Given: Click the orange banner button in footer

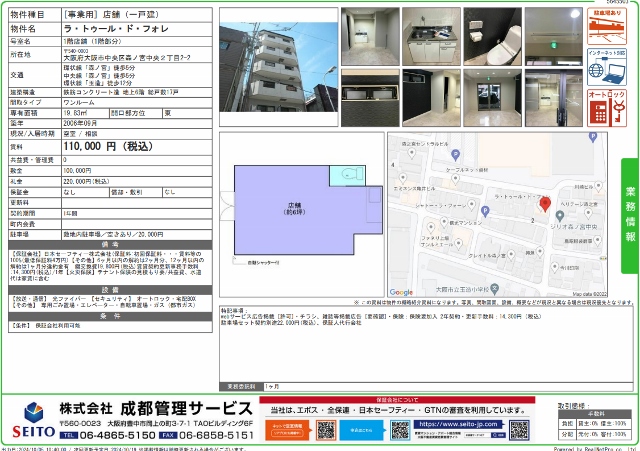Looking at the screenshot, I should coord(288,430).
